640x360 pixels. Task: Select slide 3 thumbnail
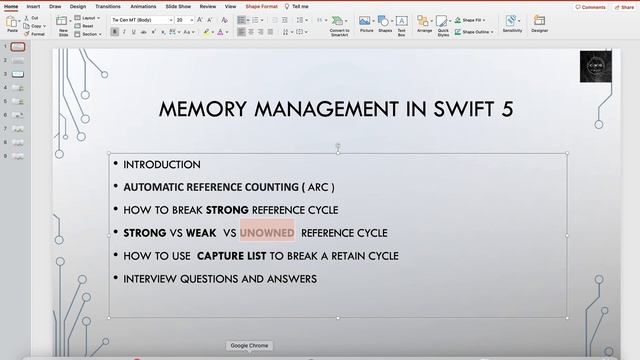tap(18, 74)
